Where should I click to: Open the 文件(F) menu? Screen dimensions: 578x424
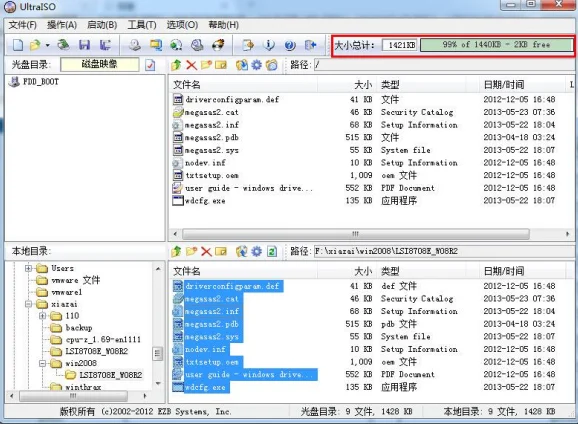[x=23, y=25]
